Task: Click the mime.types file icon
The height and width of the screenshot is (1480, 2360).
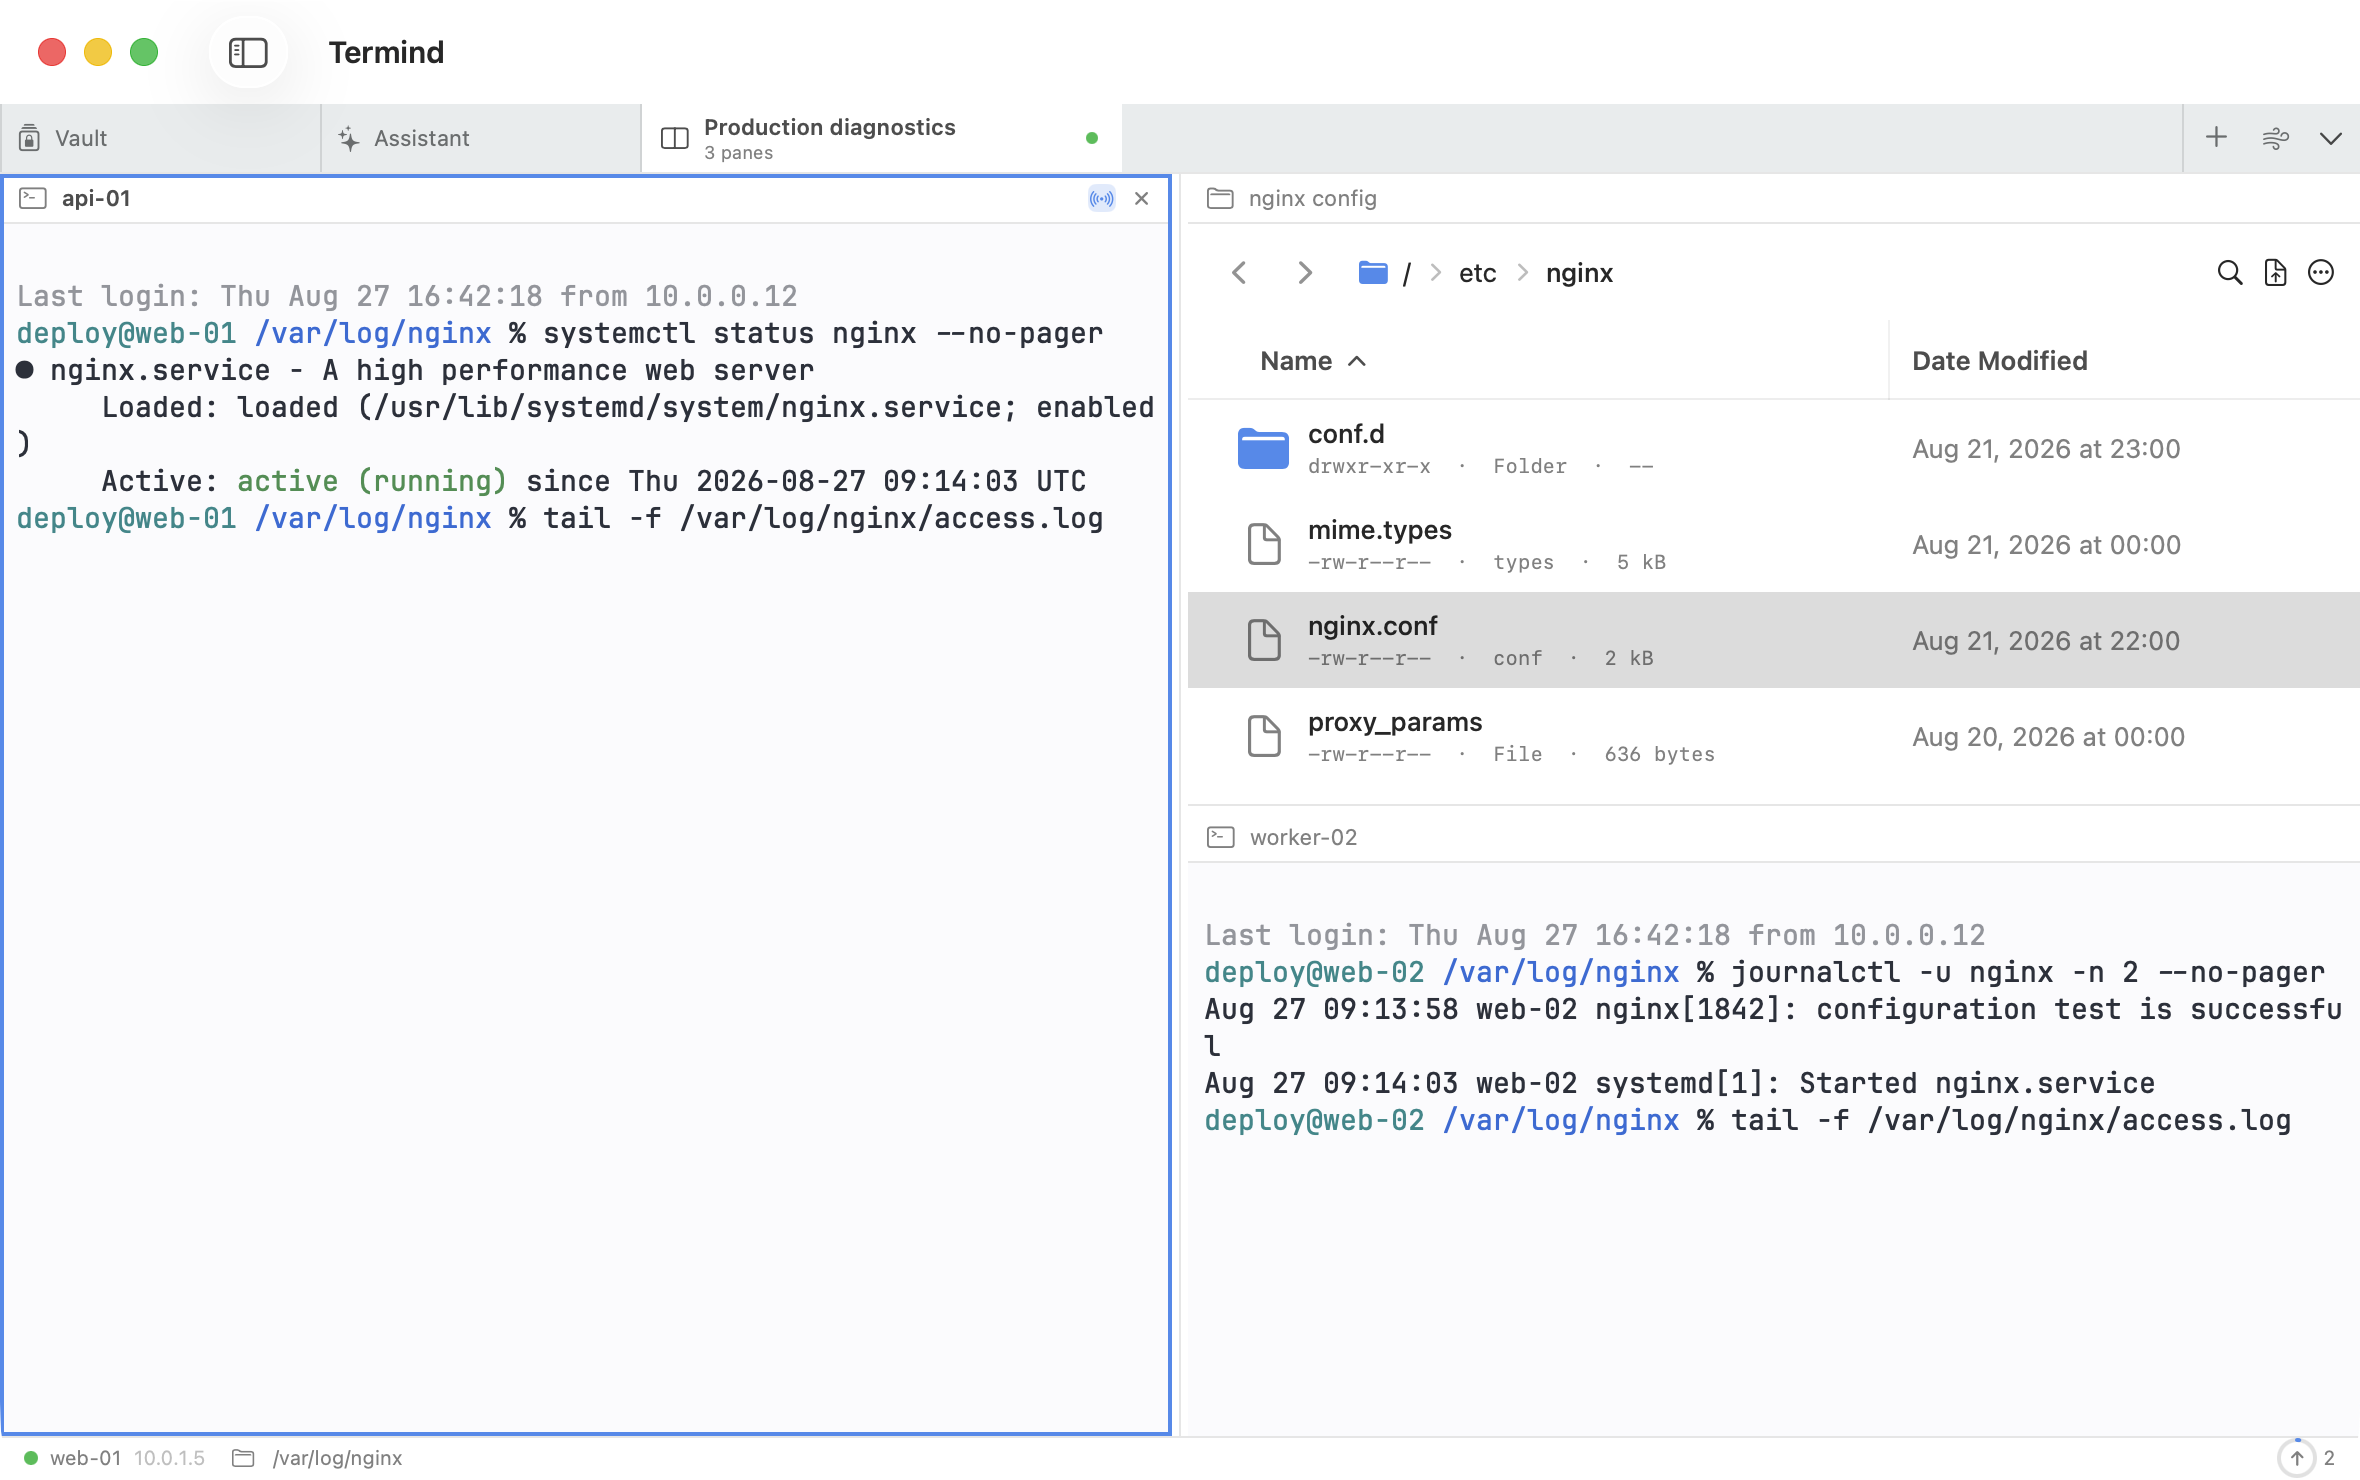Action: pyautogui.click(x=1264, y=544)
